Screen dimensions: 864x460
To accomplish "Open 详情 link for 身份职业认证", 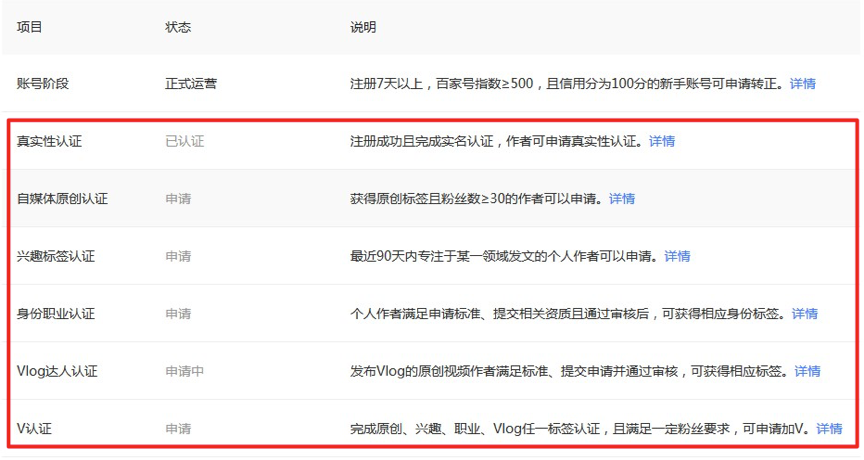I will point(804,314).
